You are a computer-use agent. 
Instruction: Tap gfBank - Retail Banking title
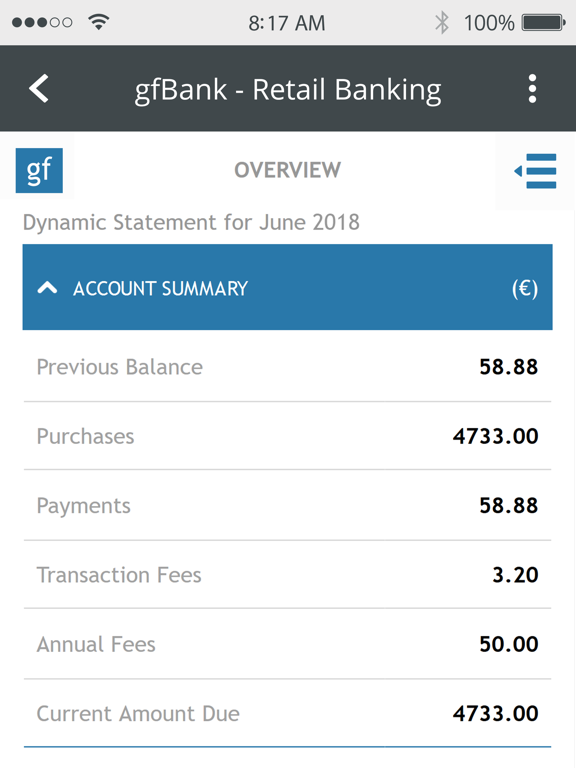pyautogui.click(x=288, y=90)
